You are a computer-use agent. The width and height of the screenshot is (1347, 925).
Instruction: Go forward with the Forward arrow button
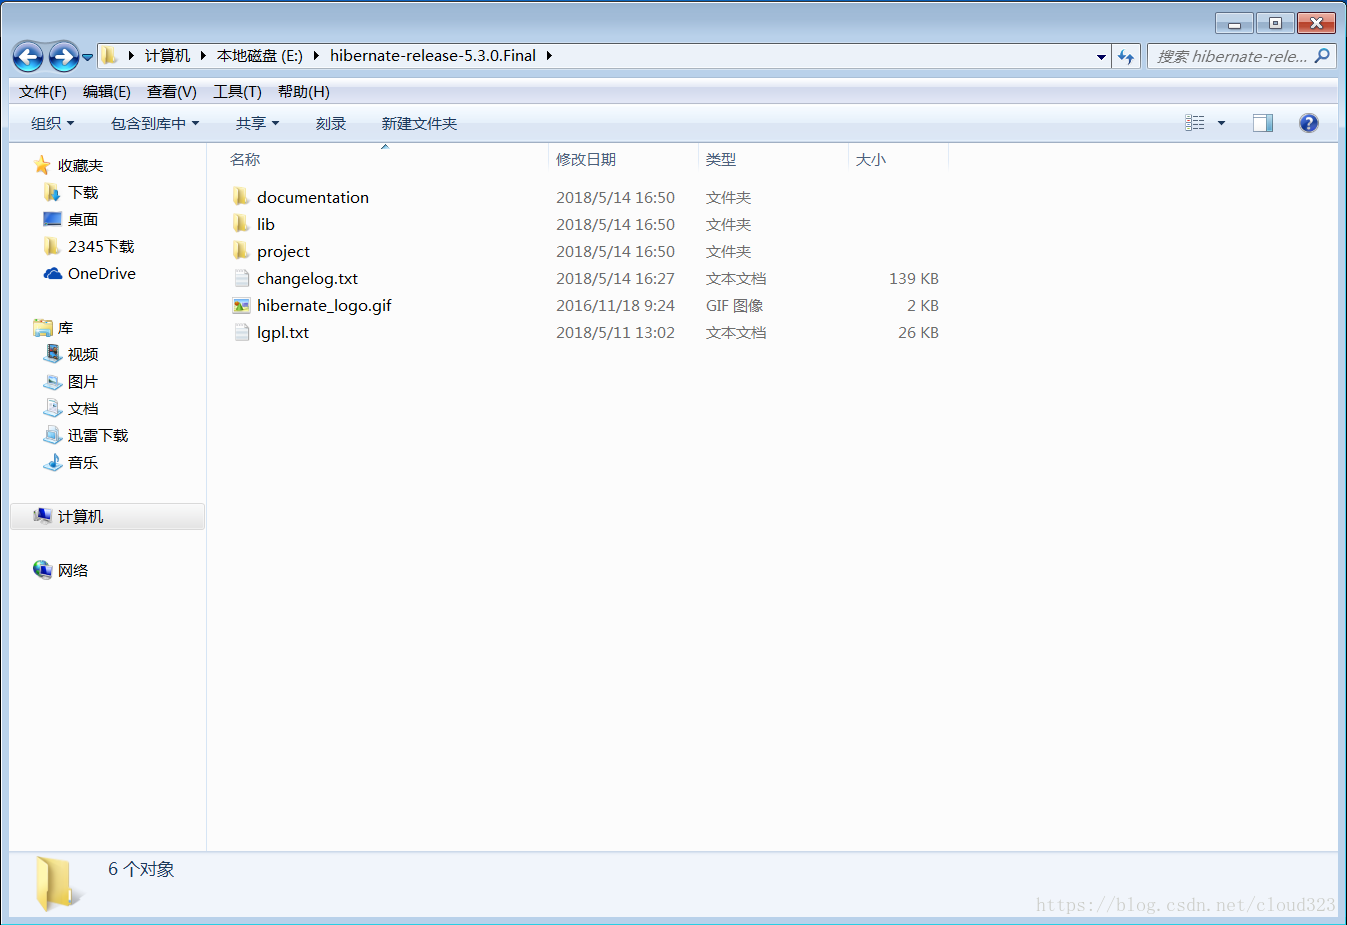click(x=64, y=57)
